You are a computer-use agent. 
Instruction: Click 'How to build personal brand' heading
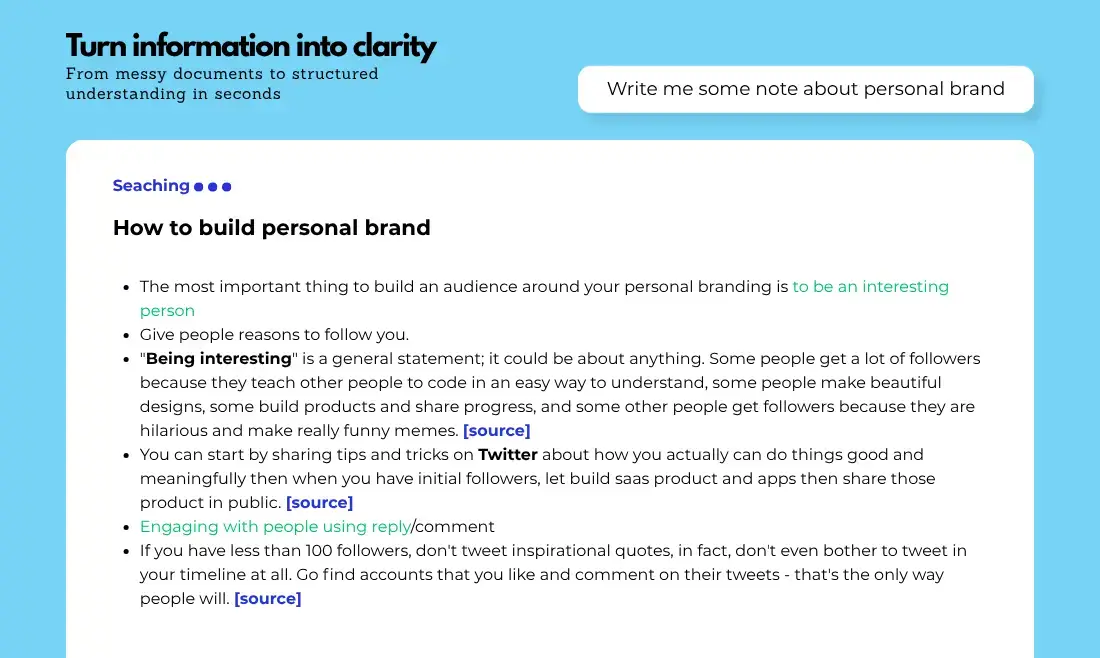271,228
